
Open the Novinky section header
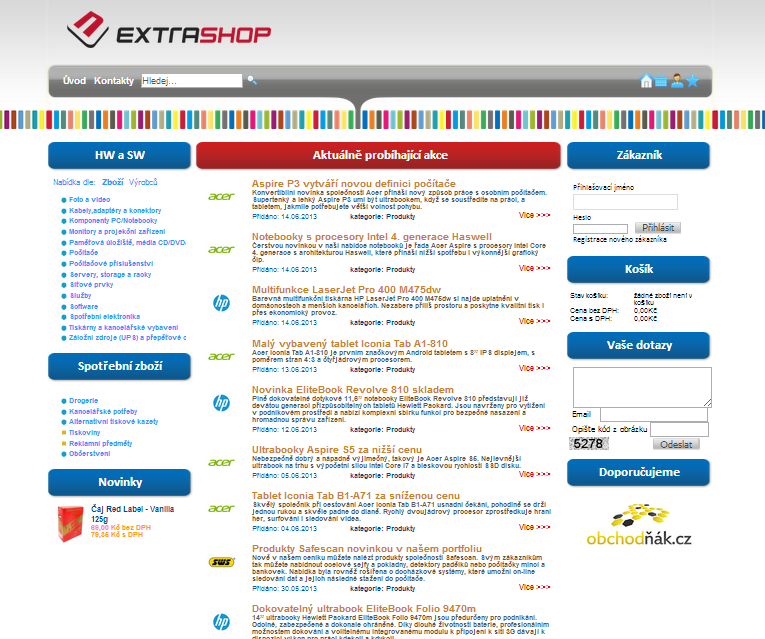(x=120, y=482)
